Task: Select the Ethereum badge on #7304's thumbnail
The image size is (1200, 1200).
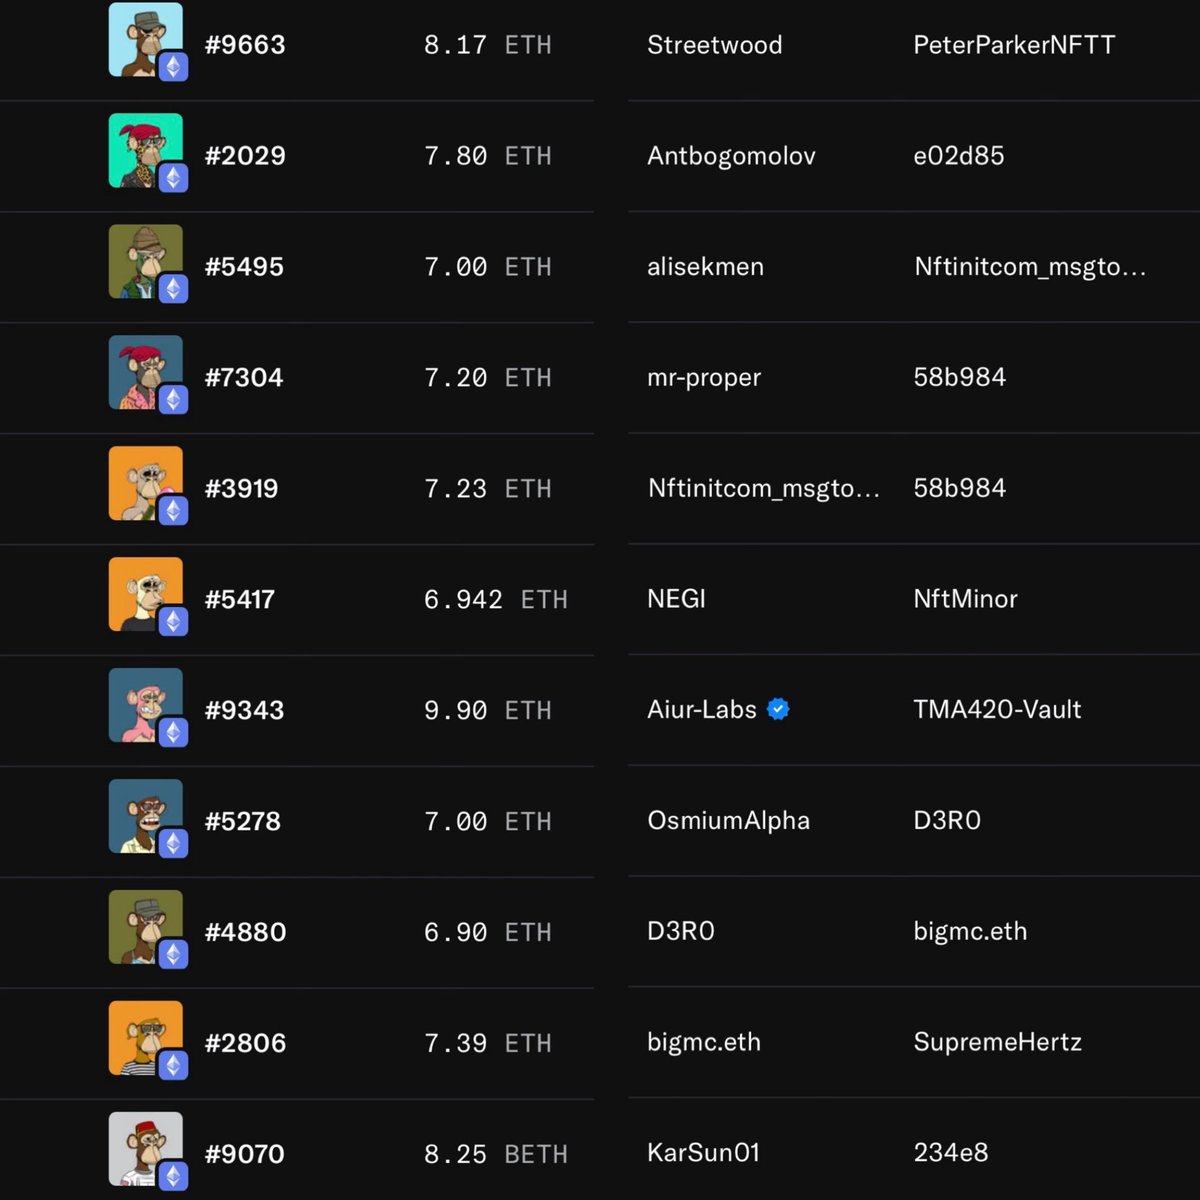Action: tap(173, 400)
